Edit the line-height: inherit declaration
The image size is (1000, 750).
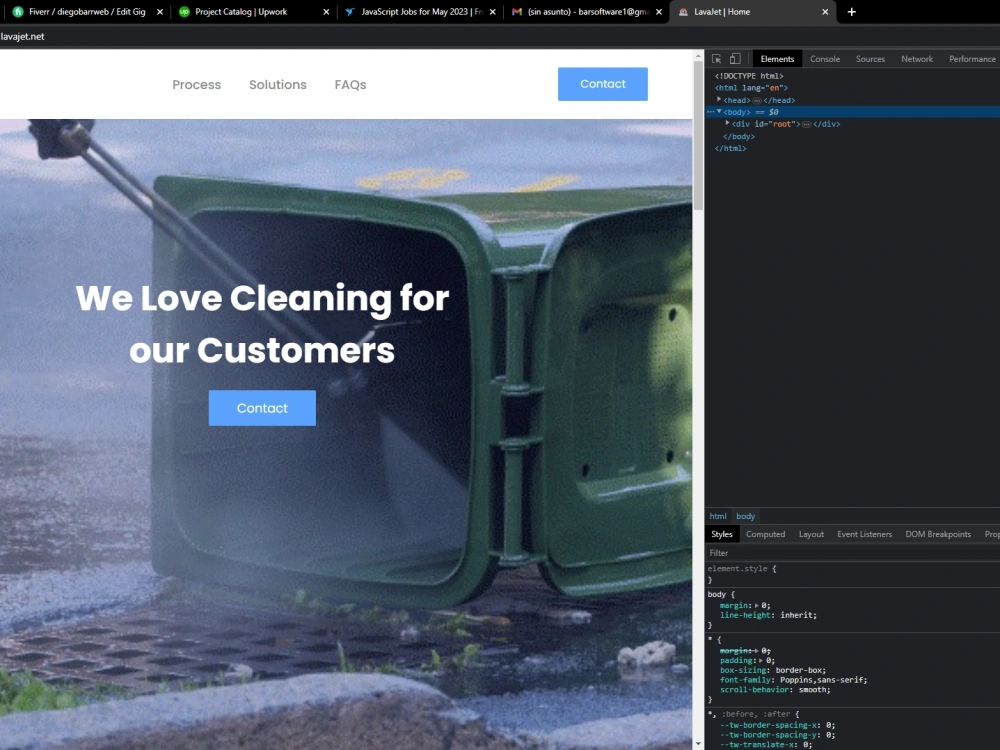point(768,615)
